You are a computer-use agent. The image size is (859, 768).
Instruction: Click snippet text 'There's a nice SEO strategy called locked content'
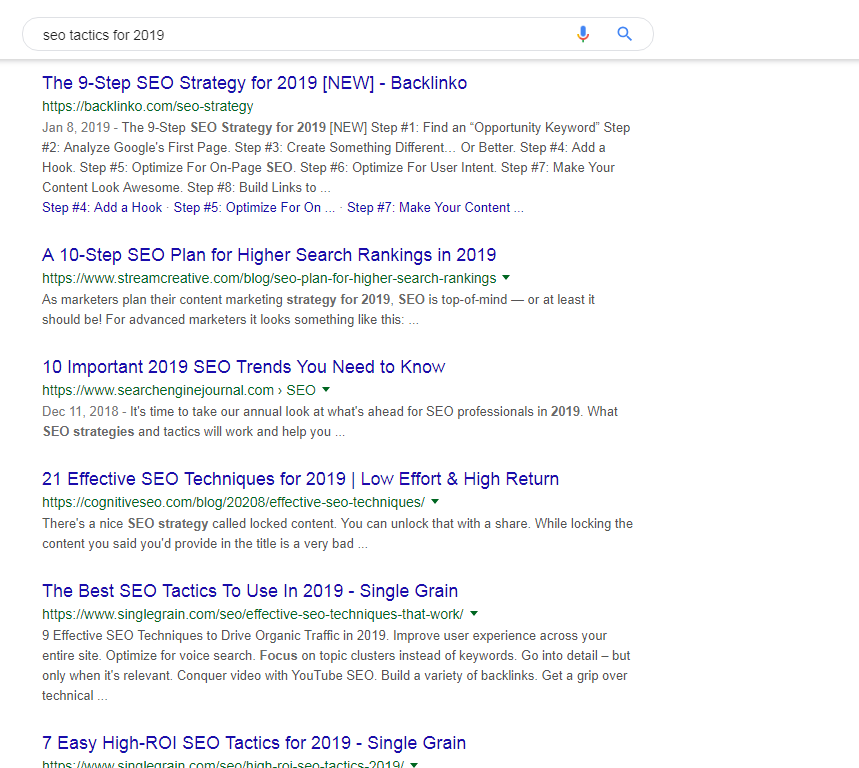188,524
